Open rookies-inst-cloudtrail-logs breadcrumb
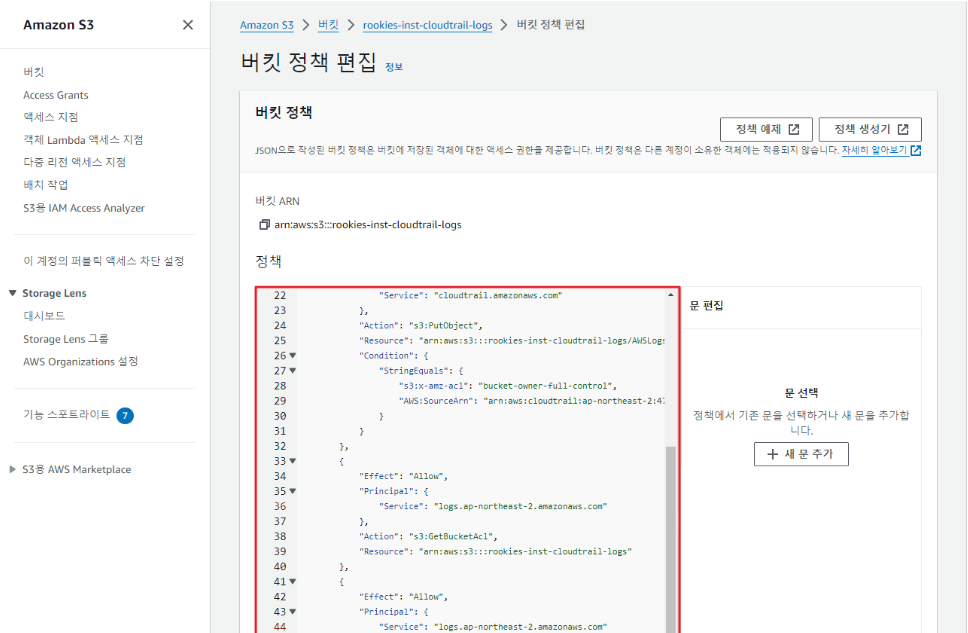Image resolution: width=968 pixels, height=633 pixels. point(427,25)
